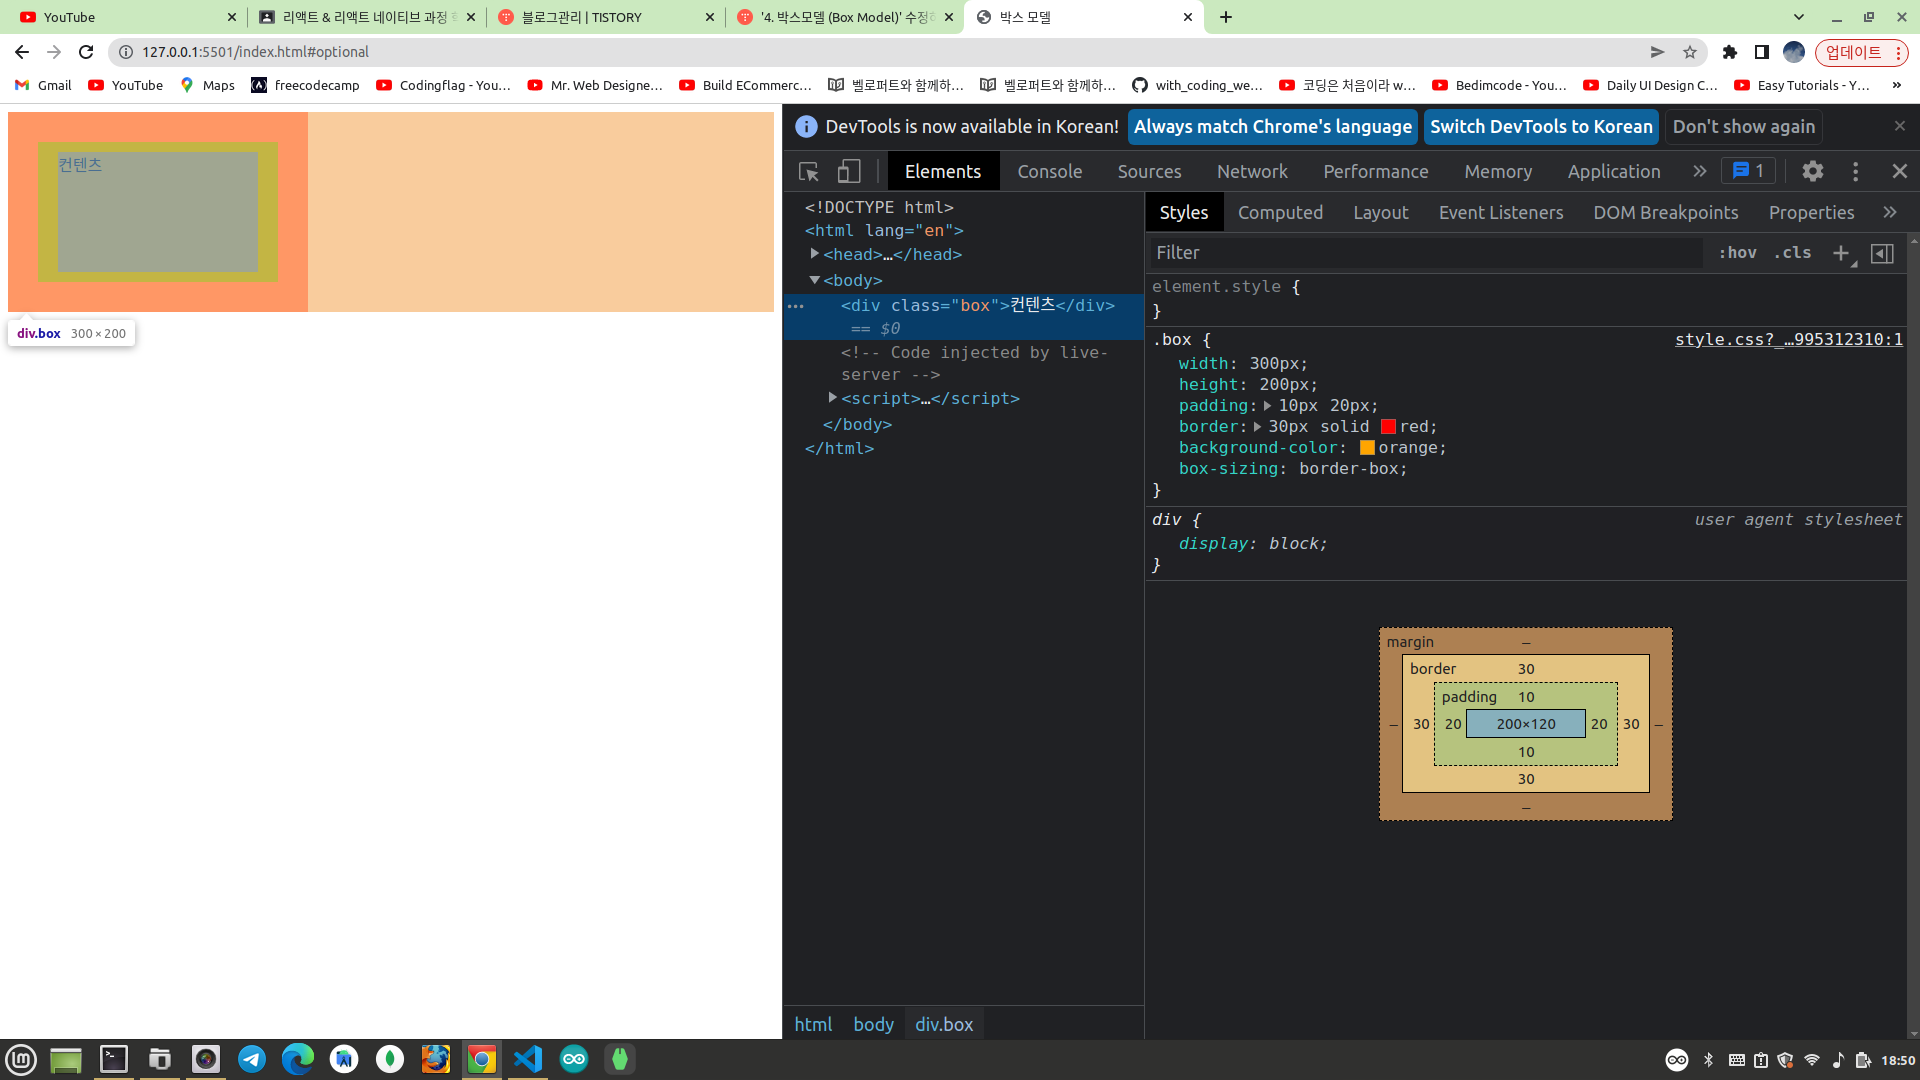
Task: Expand the head element node
Action: (x=814, y=254)
